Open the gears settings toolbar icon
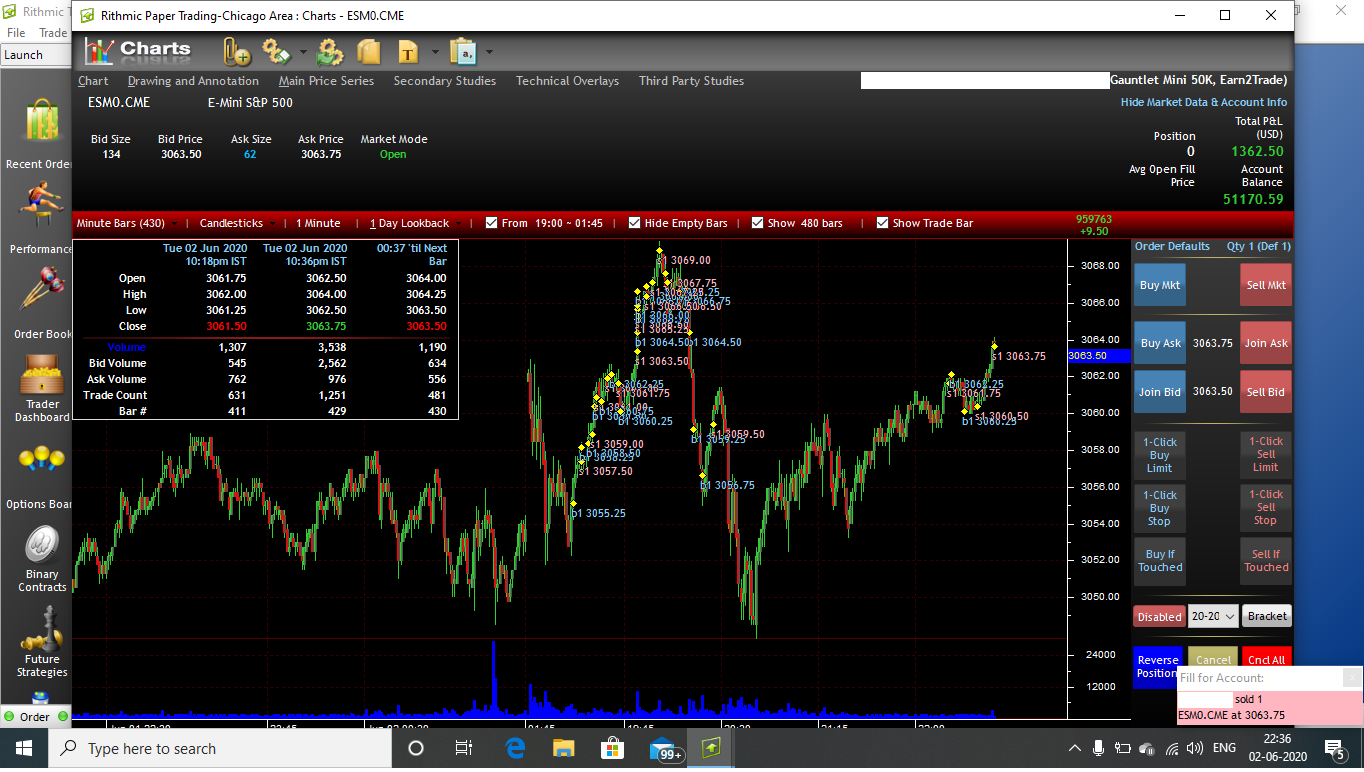This screenshot has height=772, width=1364. [274, 51]
